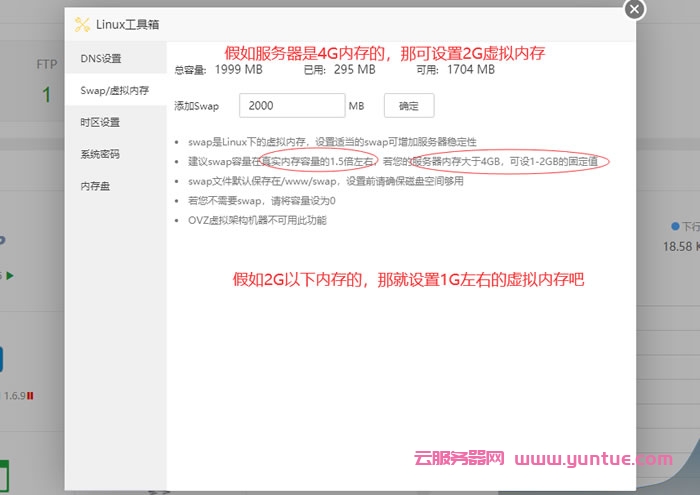Click the www.yuntue.com watermark link

(x=594, y=460)
